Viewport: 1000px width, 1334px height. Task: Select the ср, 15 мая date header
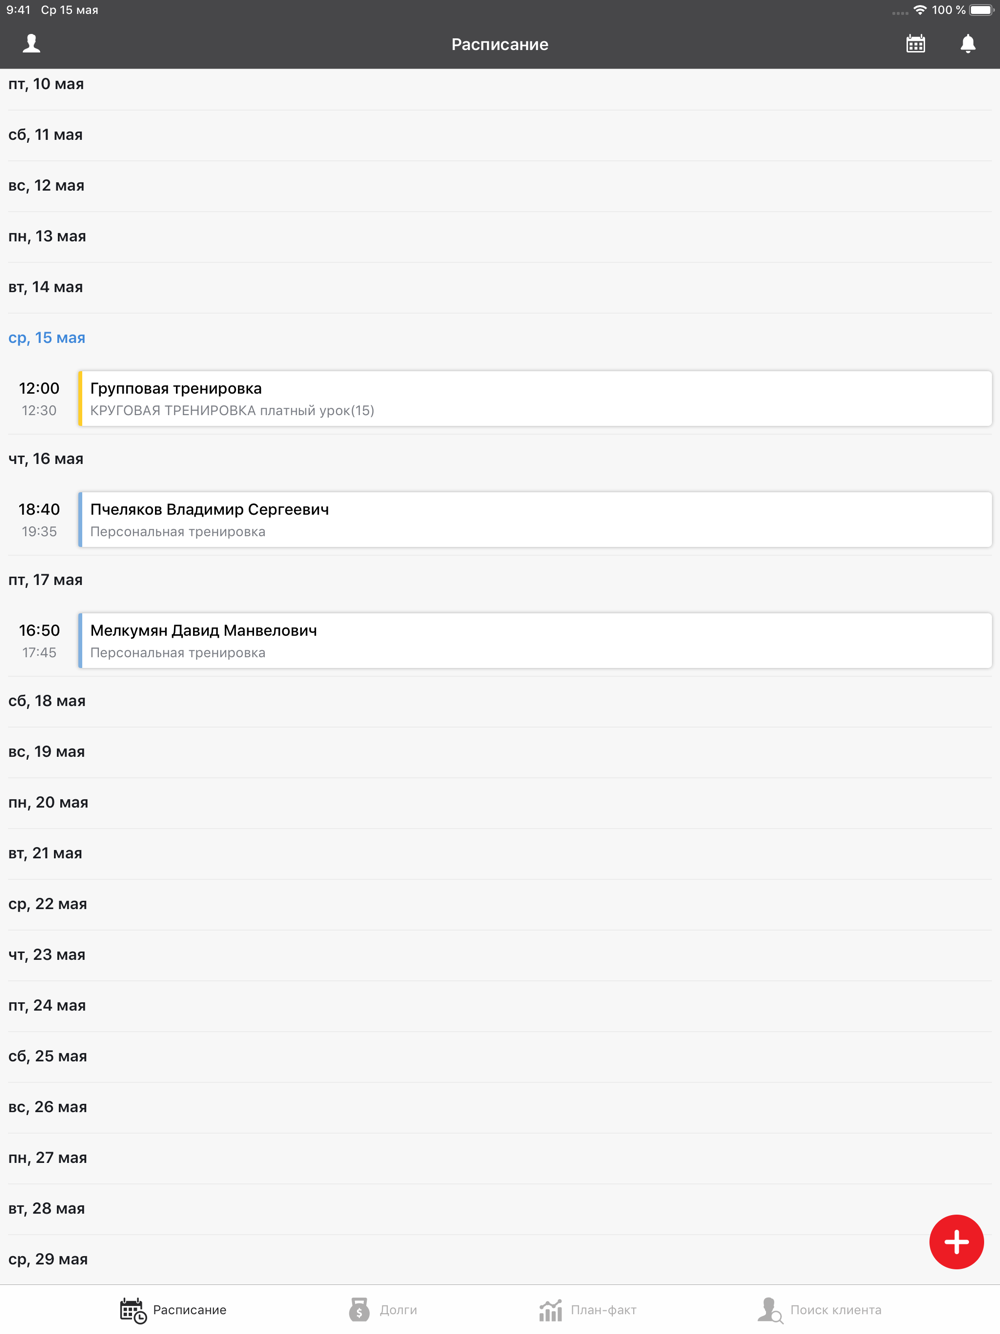click(47, 338)
